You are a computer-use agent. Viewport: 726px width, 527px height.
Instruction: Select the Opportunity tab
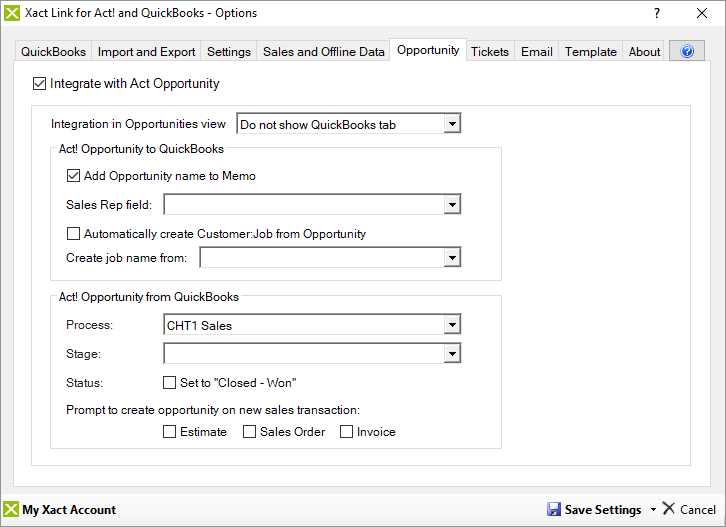(428, 50)
